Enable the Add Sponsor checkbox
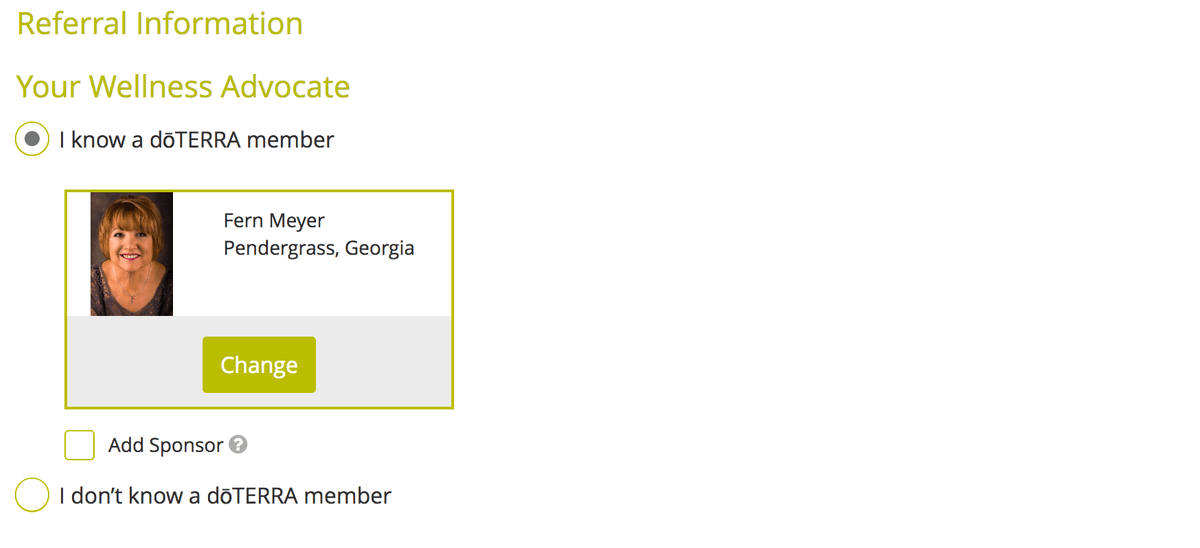This screenshot has height=548, width=1200. (80, 445)
